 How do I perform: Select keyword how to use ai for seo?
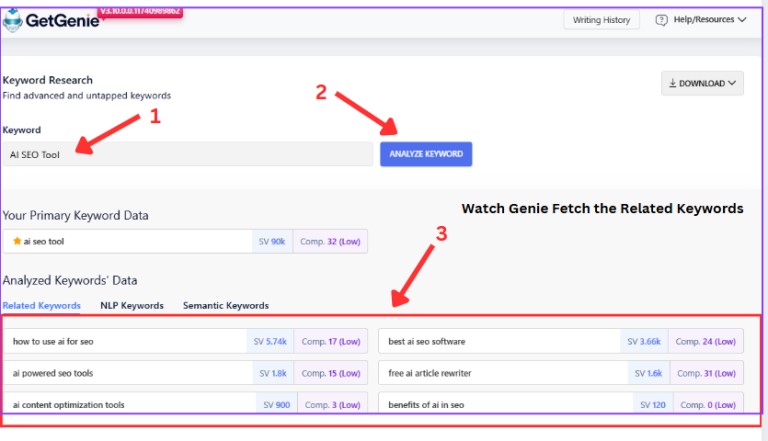(185, 341)
